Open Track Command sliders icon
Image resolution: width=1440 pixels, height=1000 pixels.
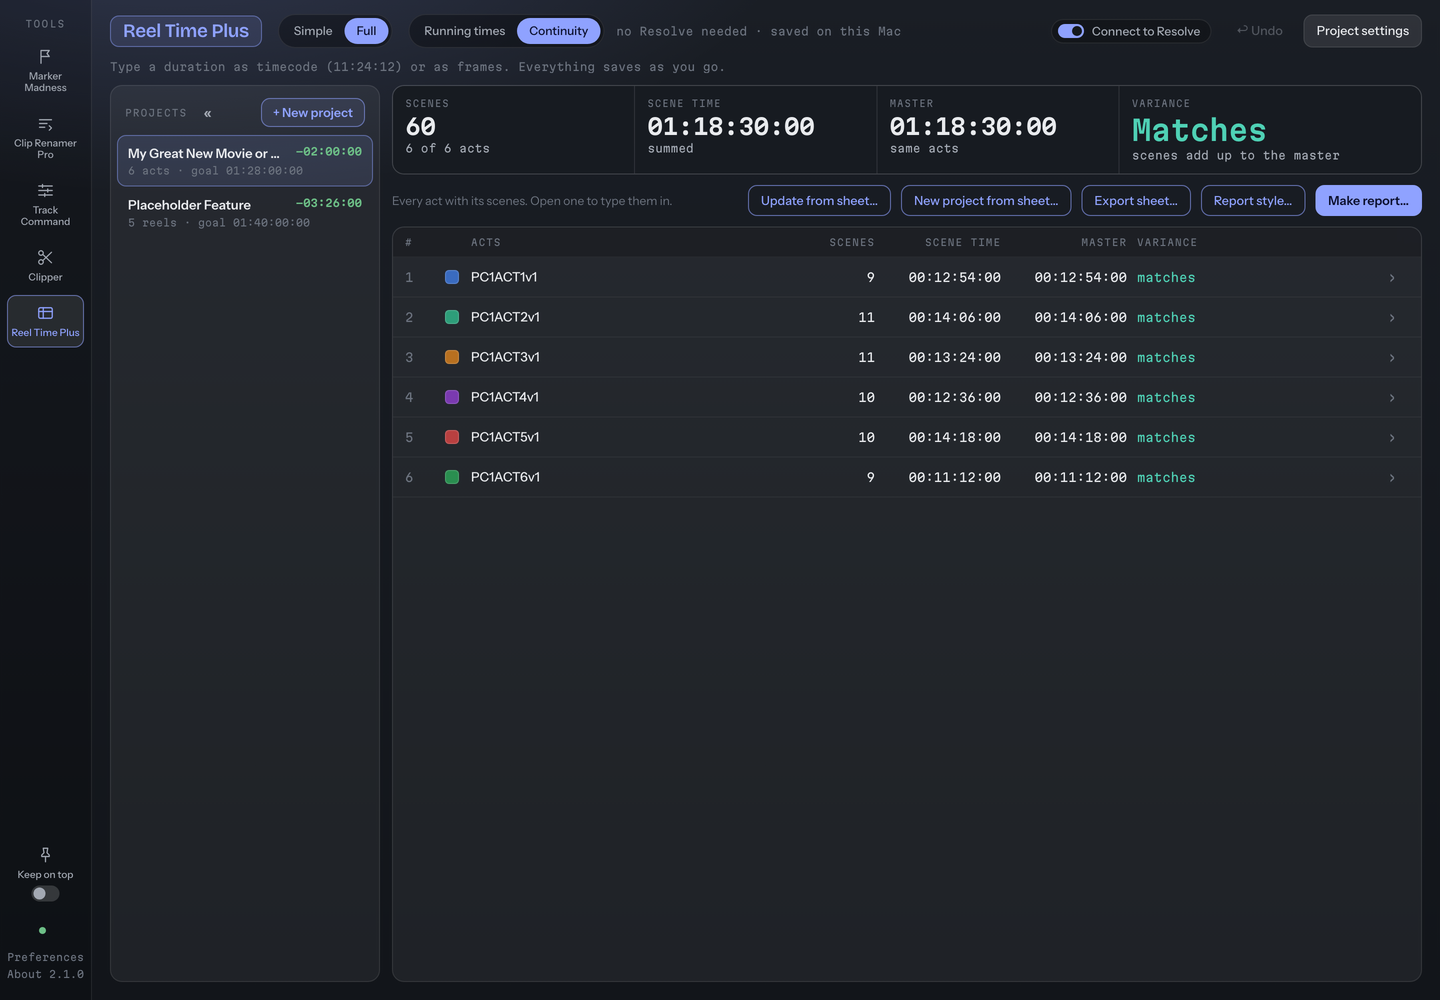click(x=45, y=191)
